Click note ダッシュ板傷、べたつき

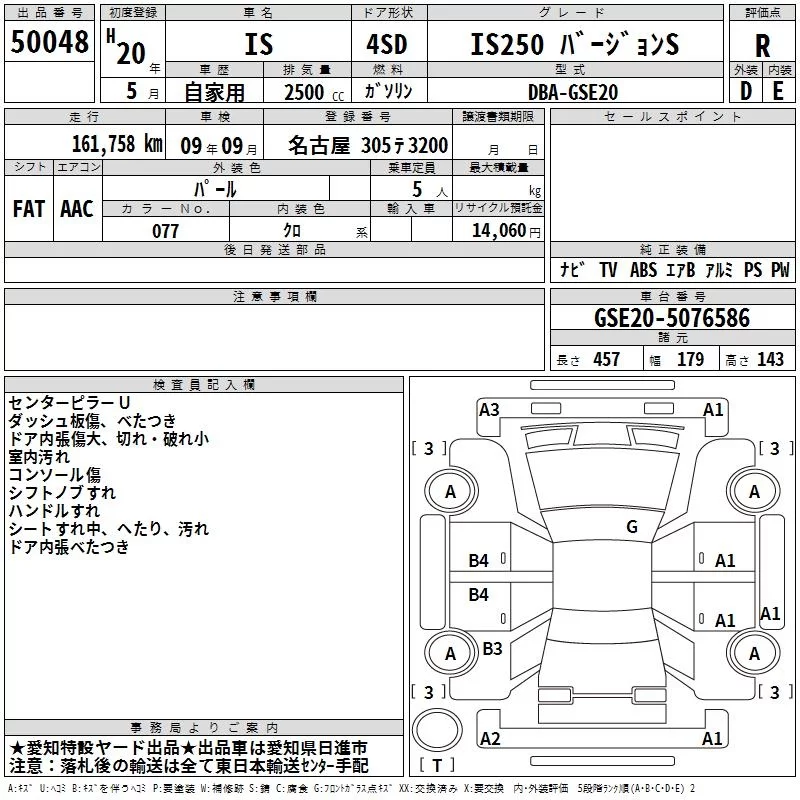[x=92, y=420]
